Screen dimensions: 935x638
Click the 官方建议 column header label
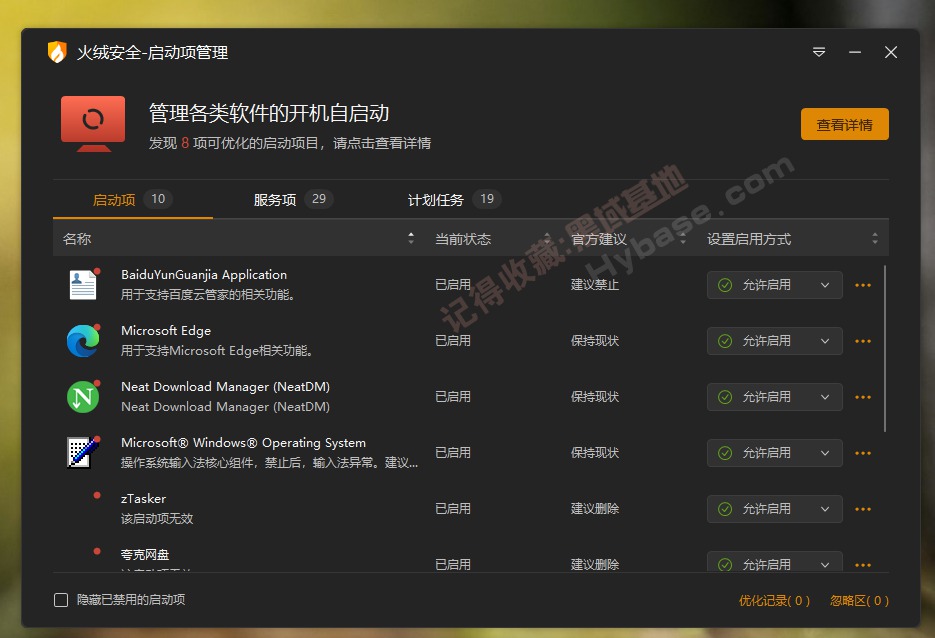pos(599,239)
